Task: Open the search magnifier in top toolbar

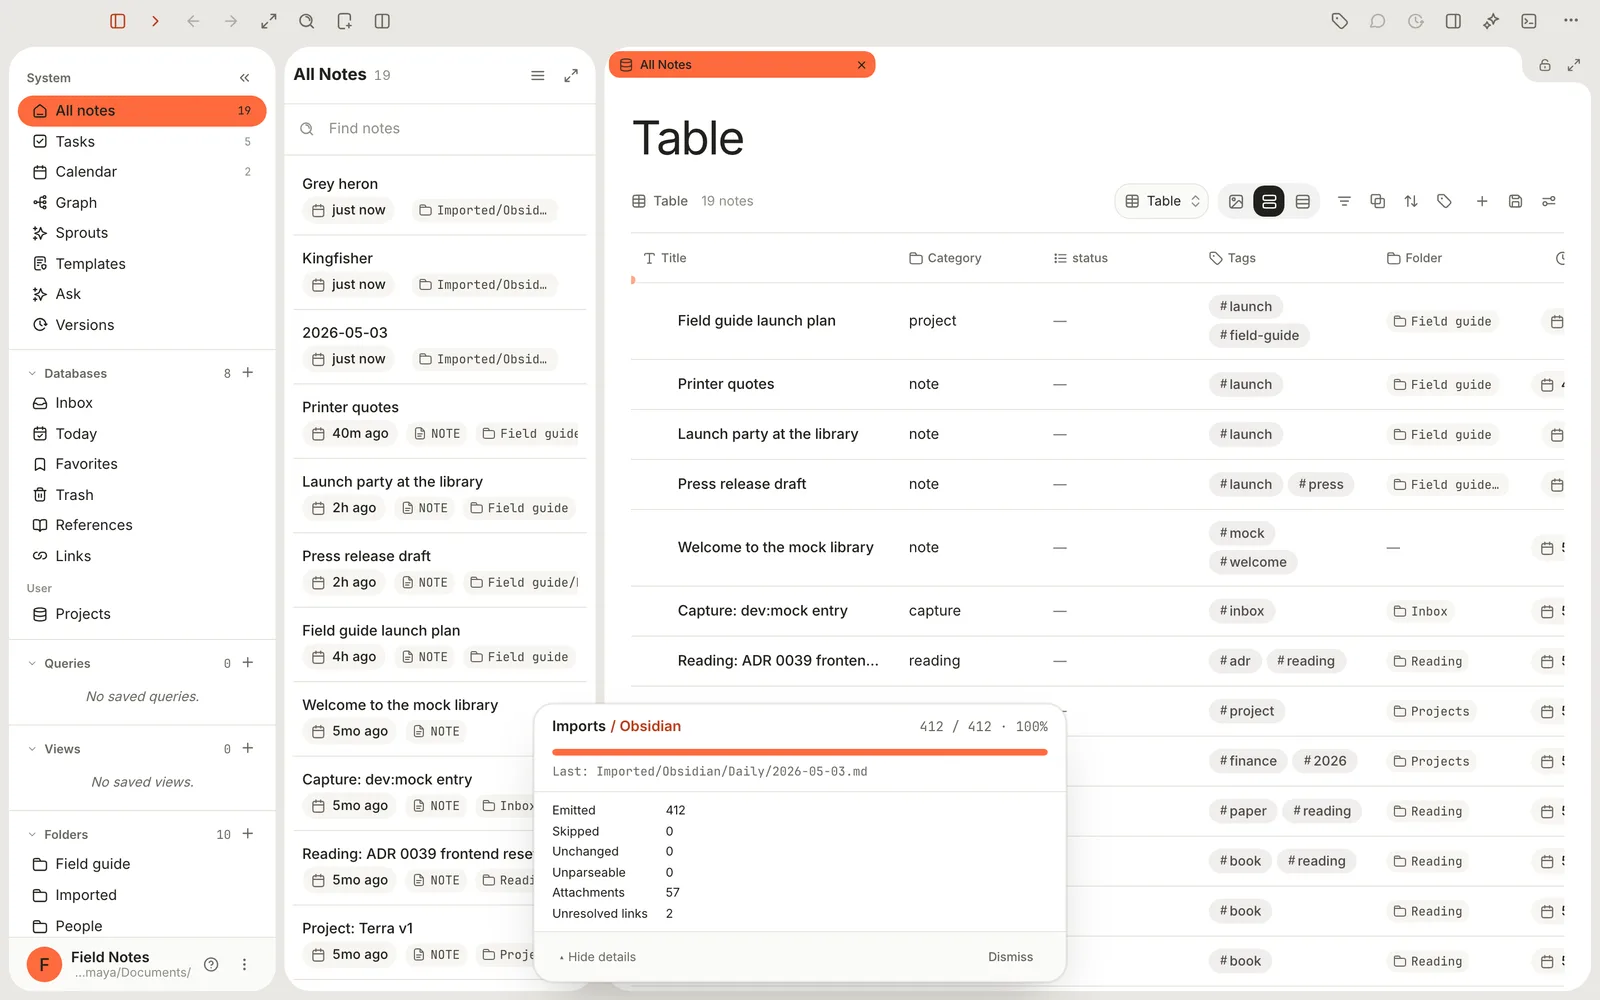Action: pos(307,21)
